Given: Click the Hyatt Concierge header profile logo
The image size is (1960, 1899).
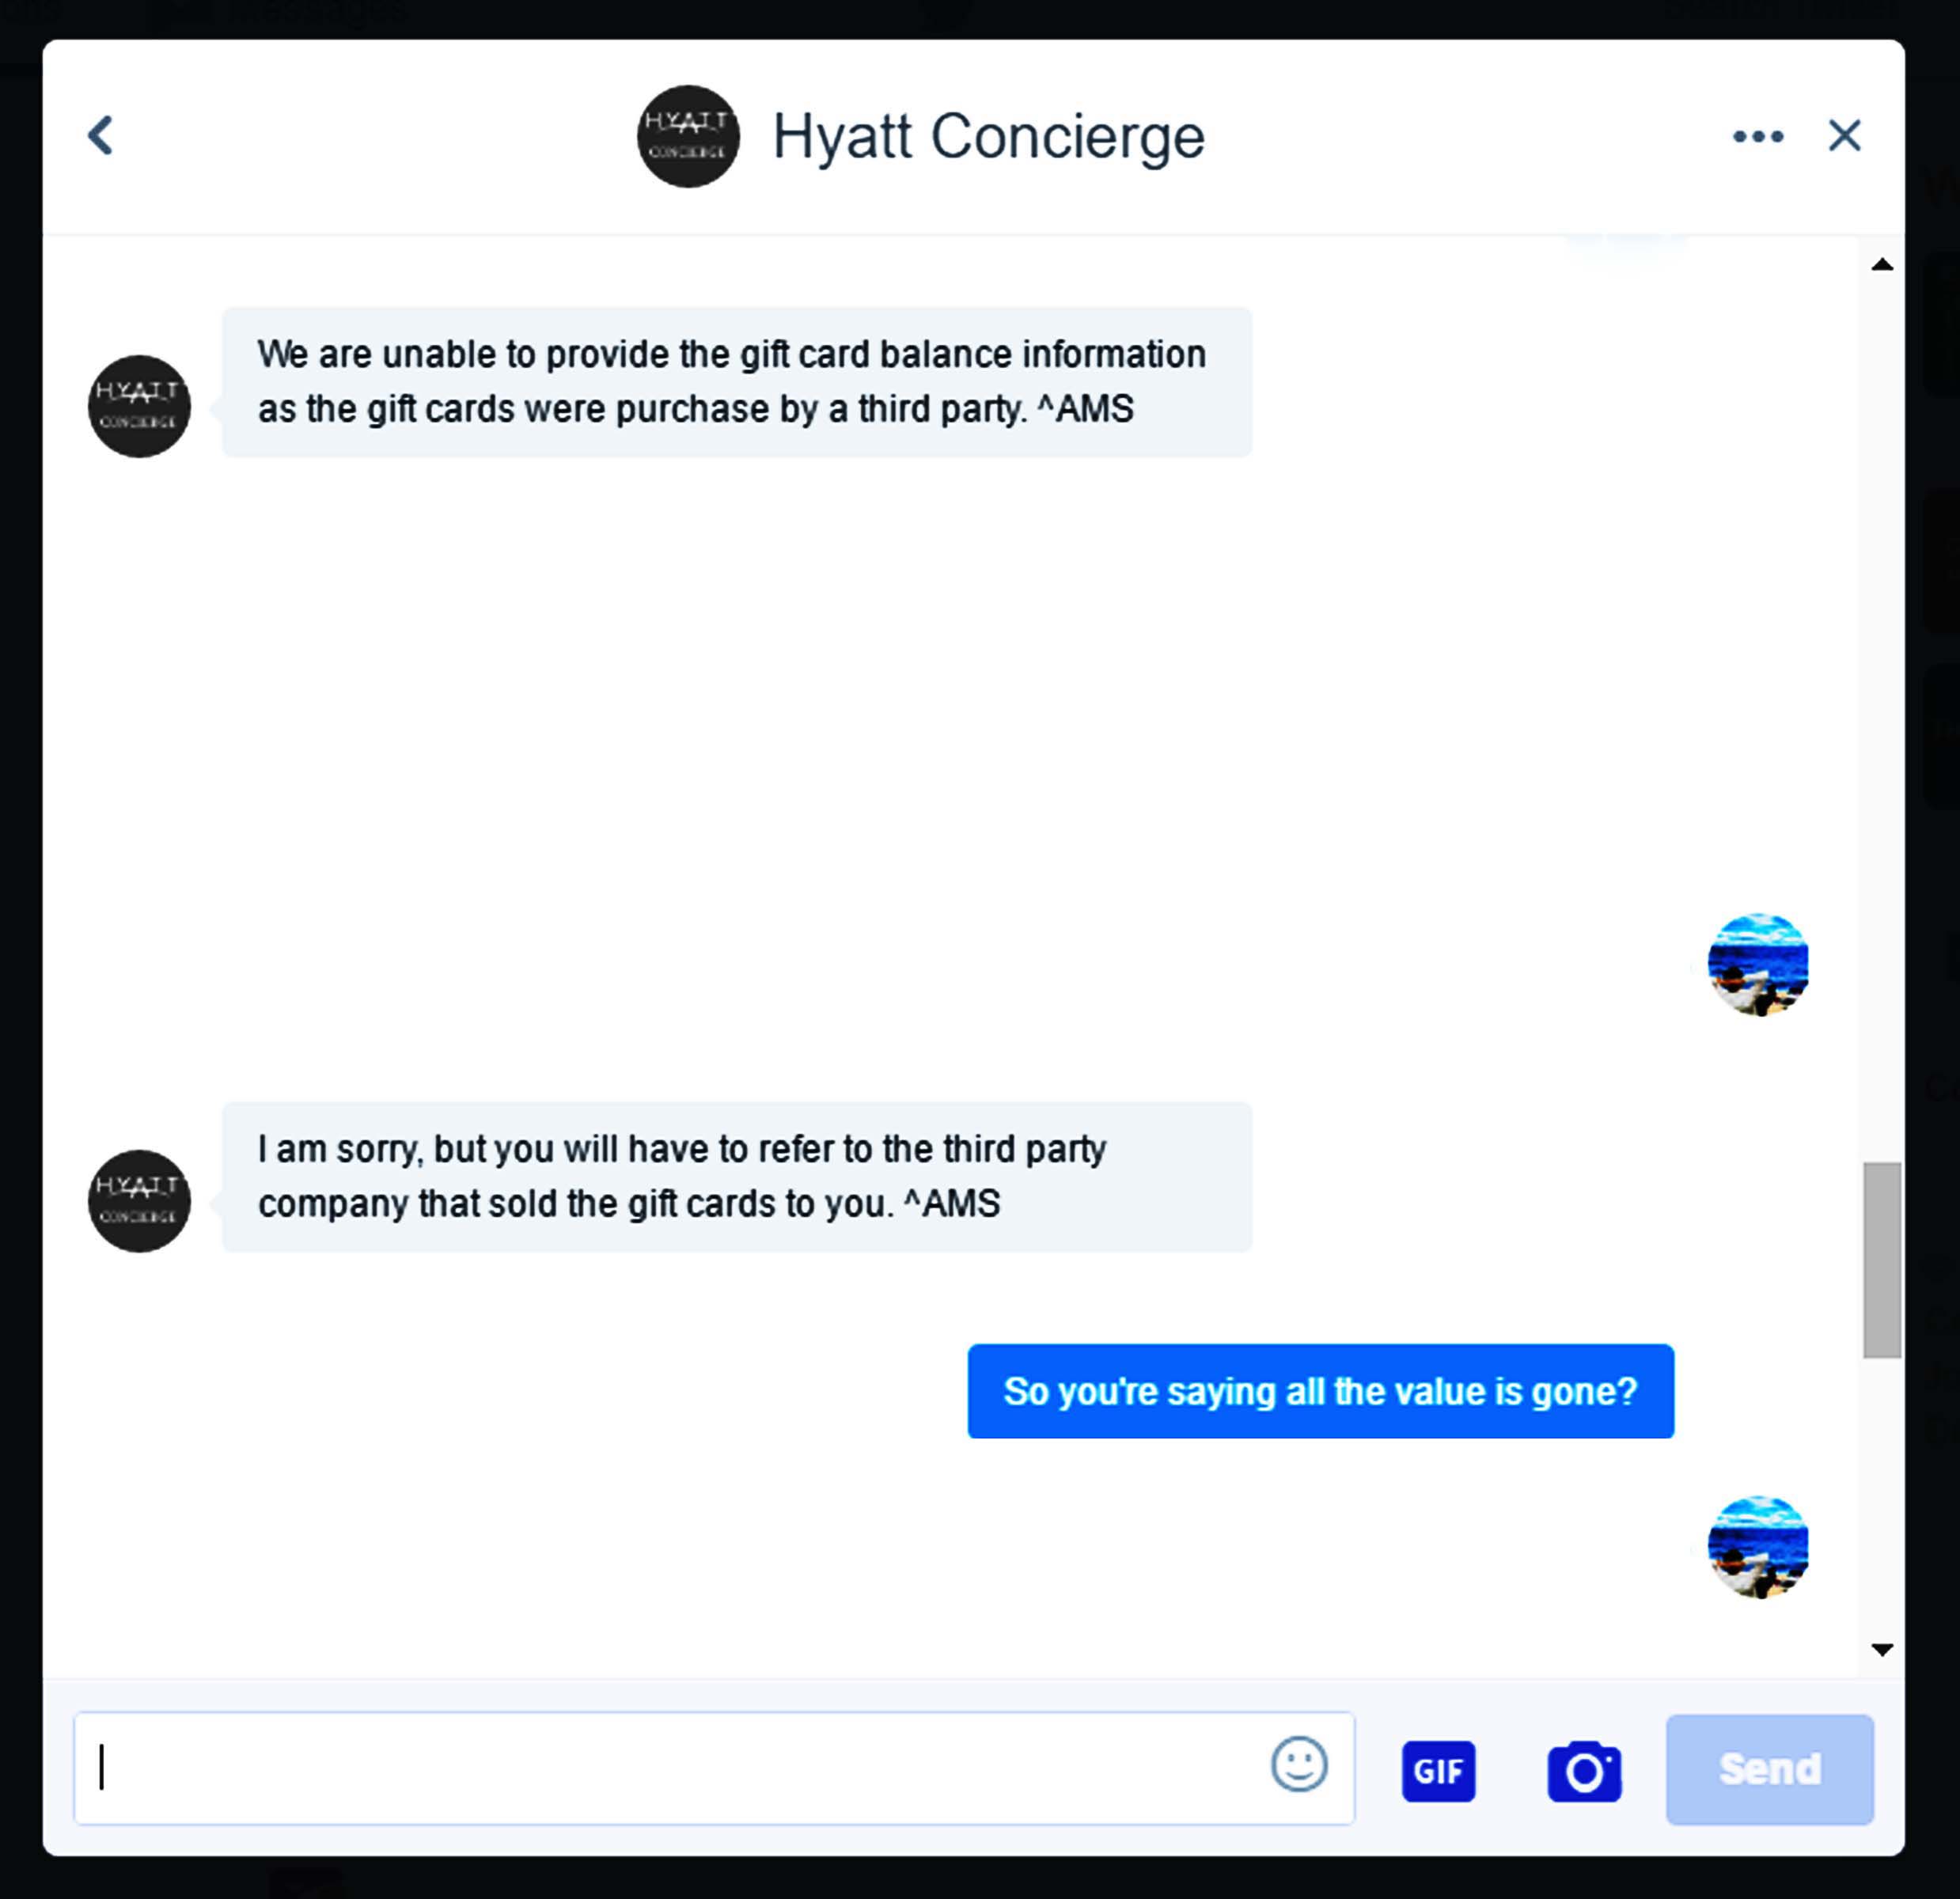Looking at the screenshot, I should tap(688, 136).
